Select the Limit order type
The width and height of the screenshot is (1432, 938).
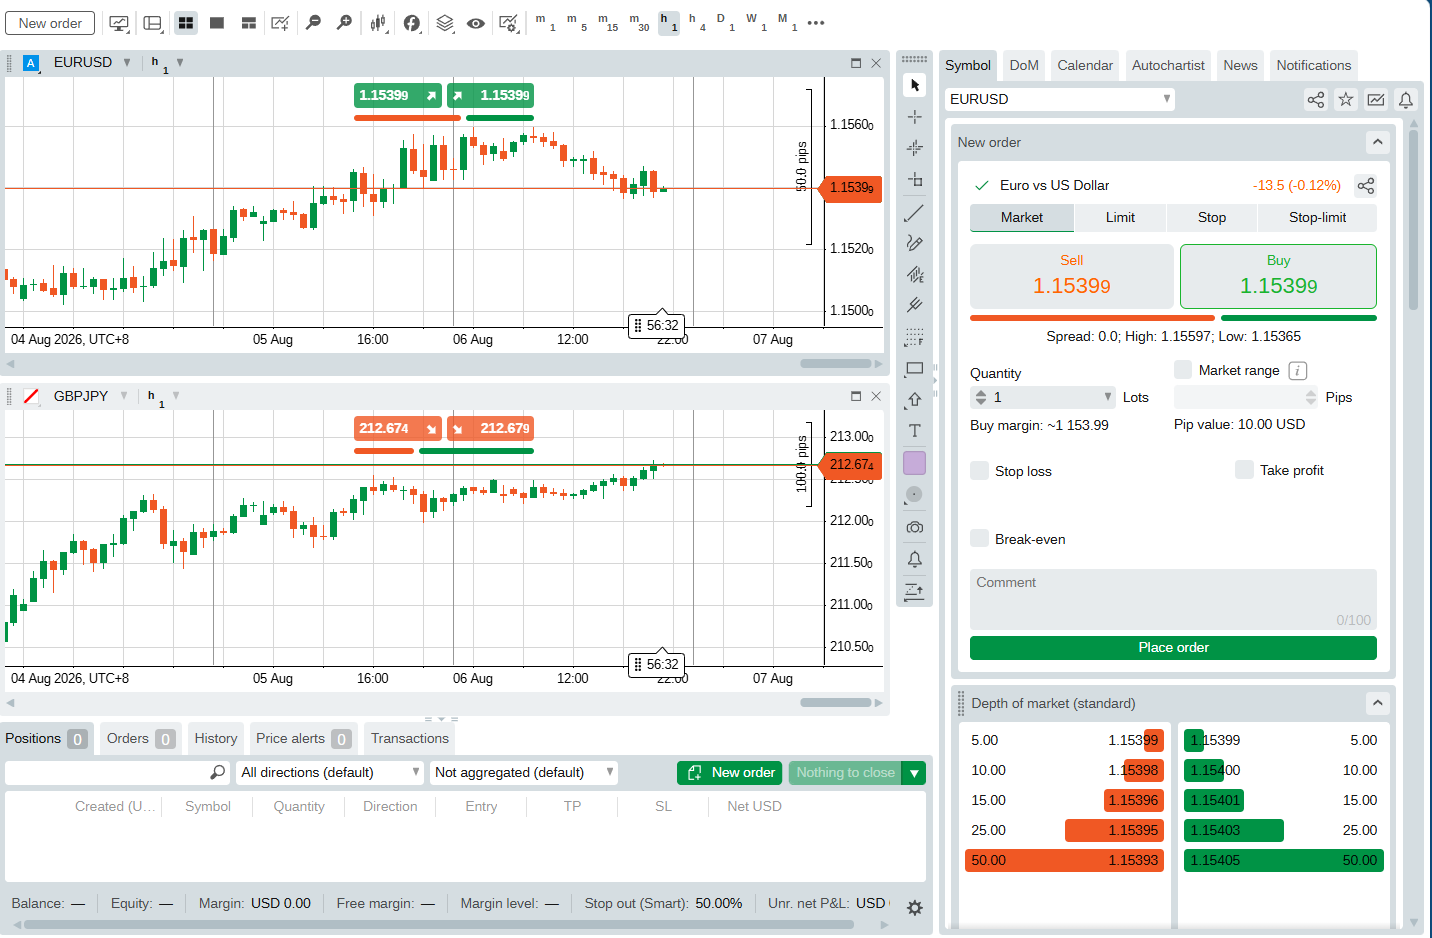click(1120, 217)
